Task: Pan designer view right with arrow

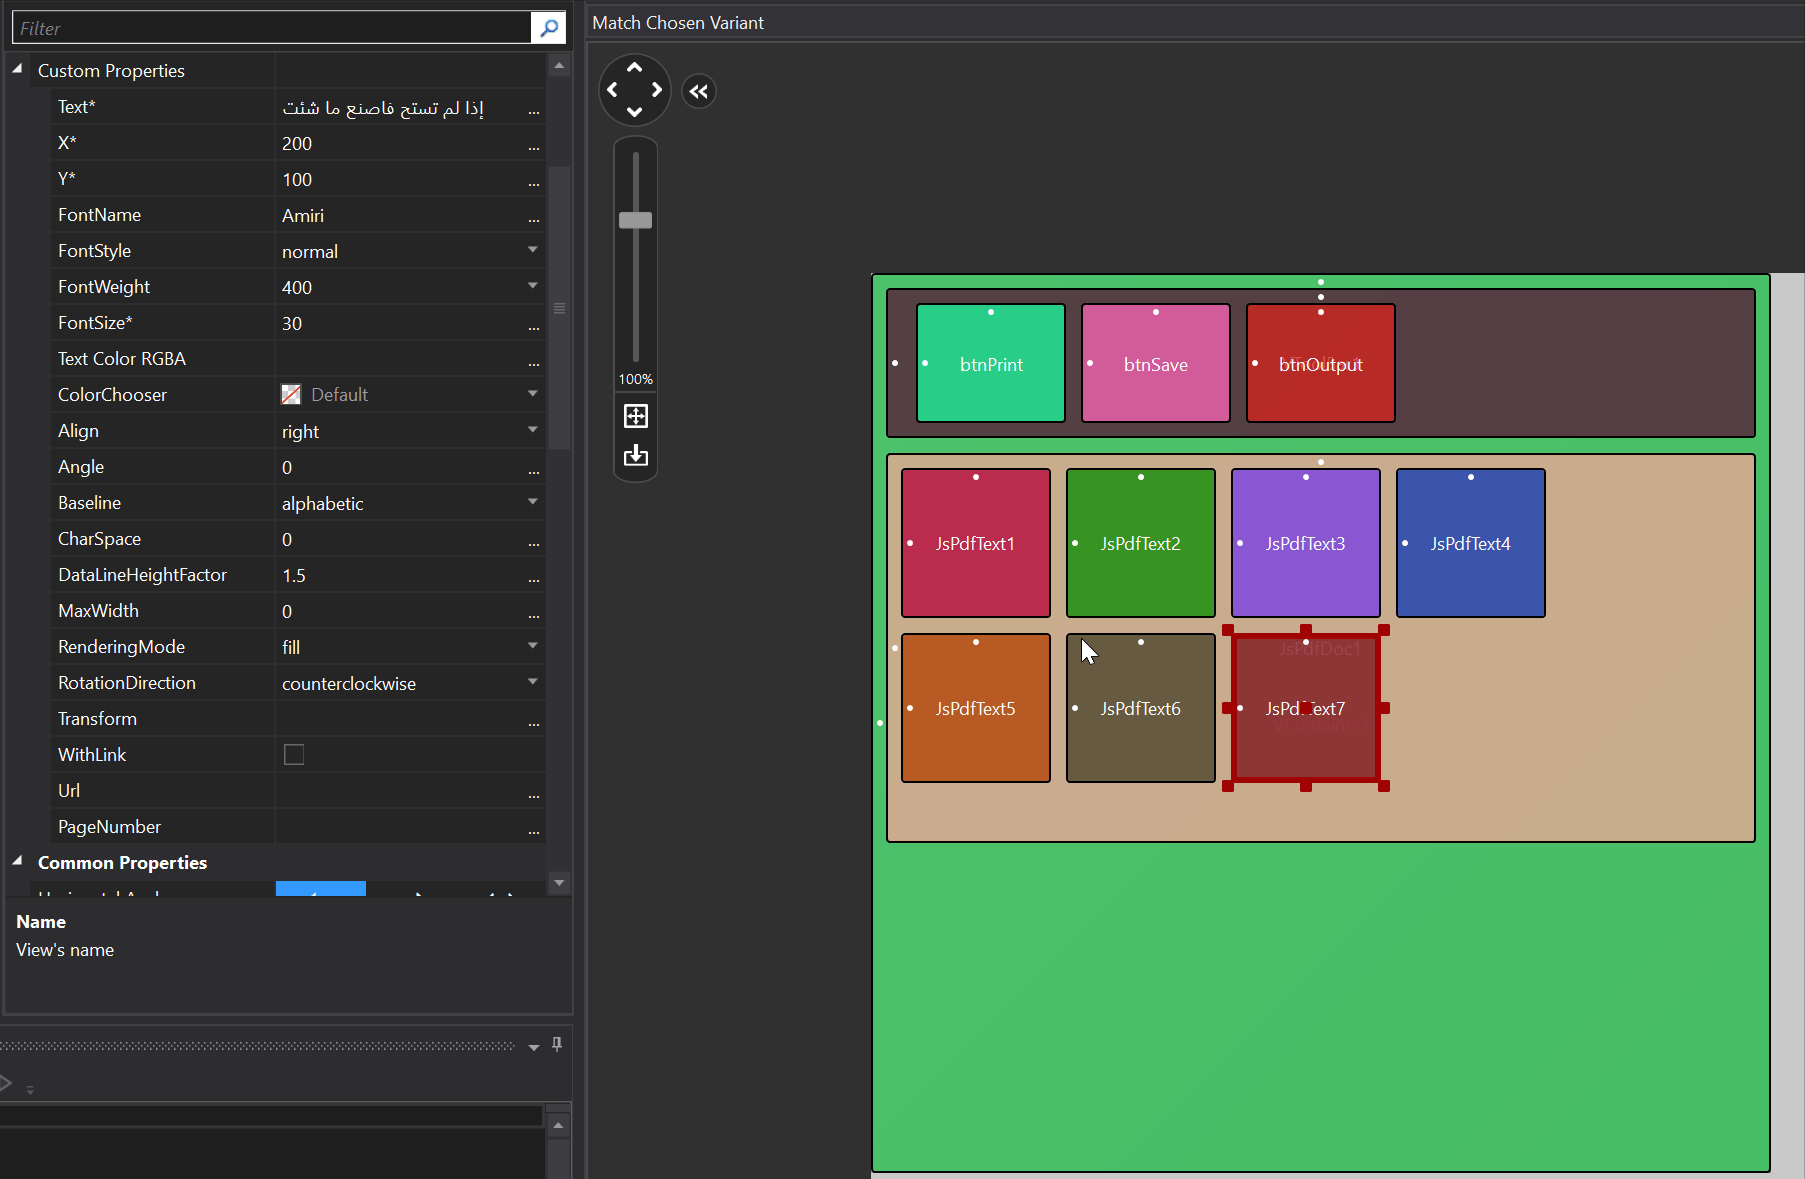Action: click(657, 90)
